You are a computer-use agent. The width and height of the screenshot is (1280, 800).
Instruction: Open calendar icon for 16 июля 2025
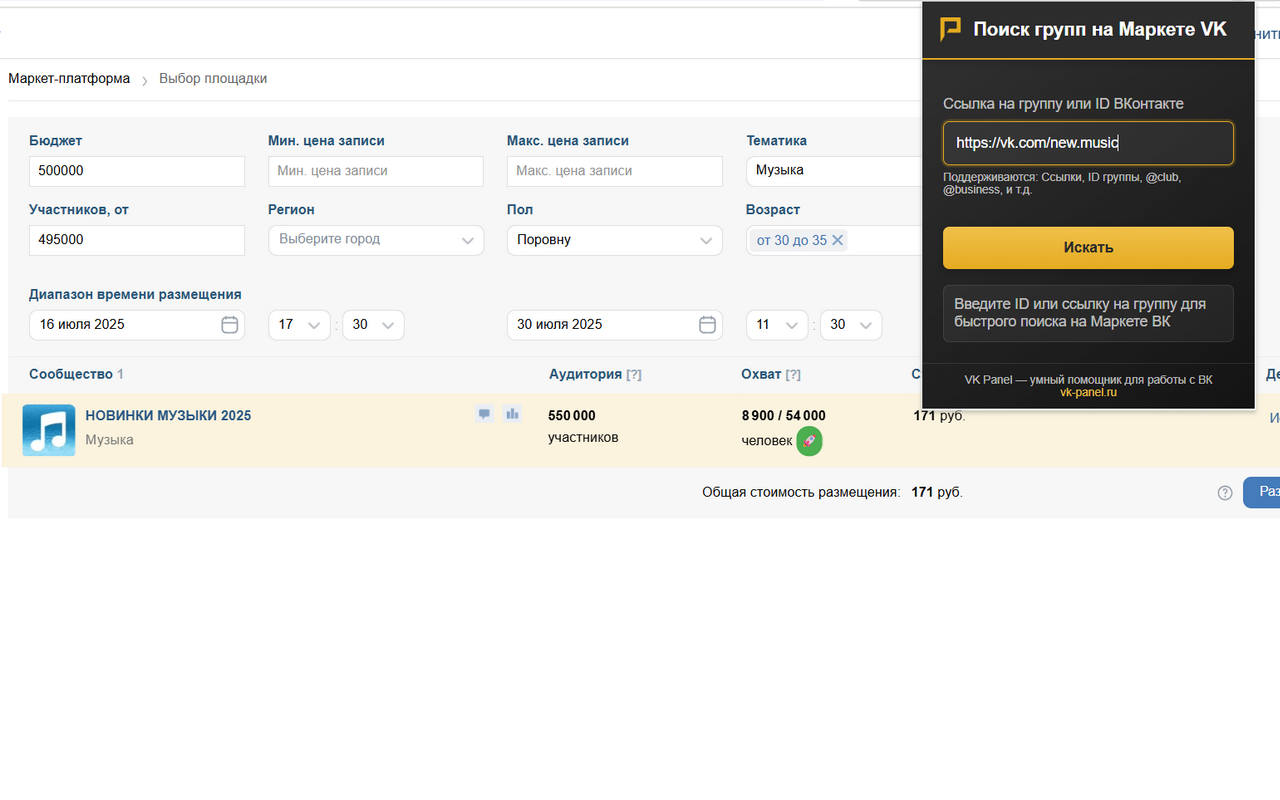click(x=229, y=324)
